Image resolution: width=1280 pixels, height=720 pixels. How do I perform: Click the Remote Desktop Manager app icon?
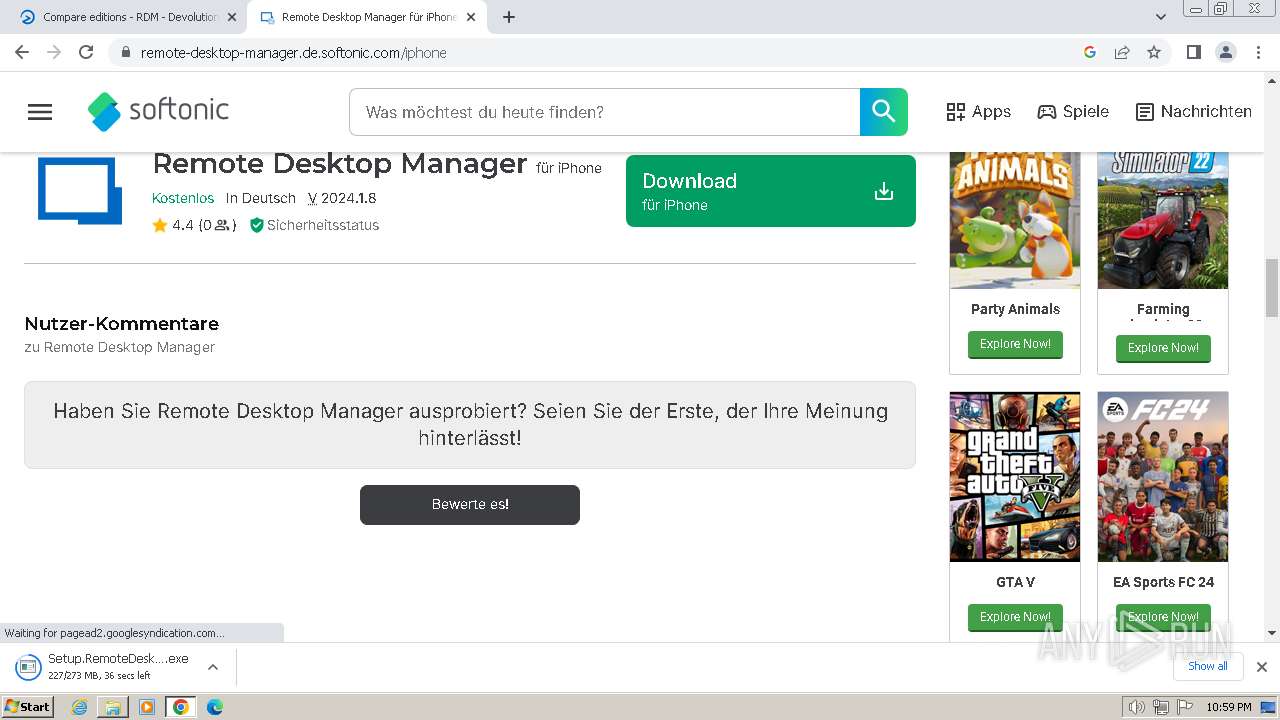pyautogui.click(x=80, y=189)
